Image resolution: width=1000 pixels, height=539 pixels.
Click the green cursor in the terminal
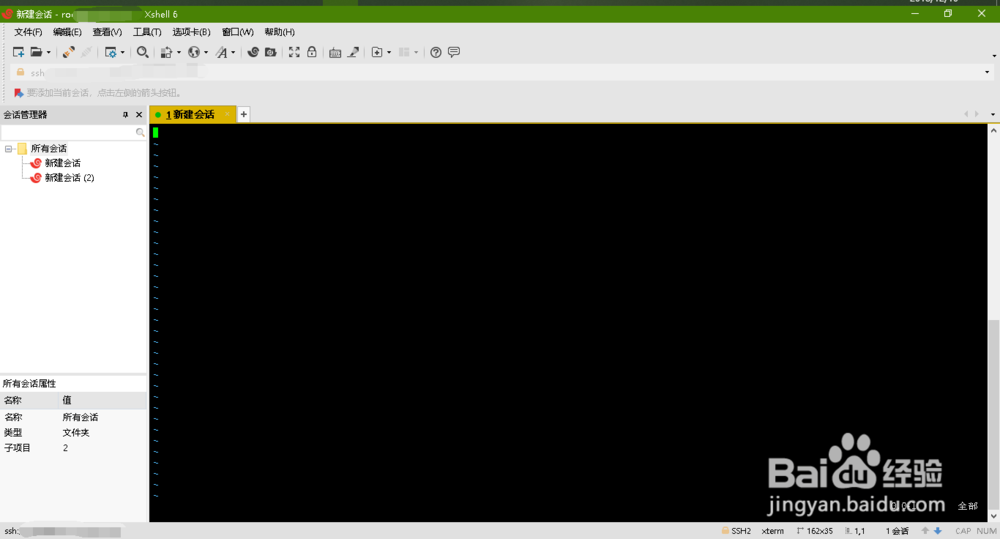pos(156,133)
